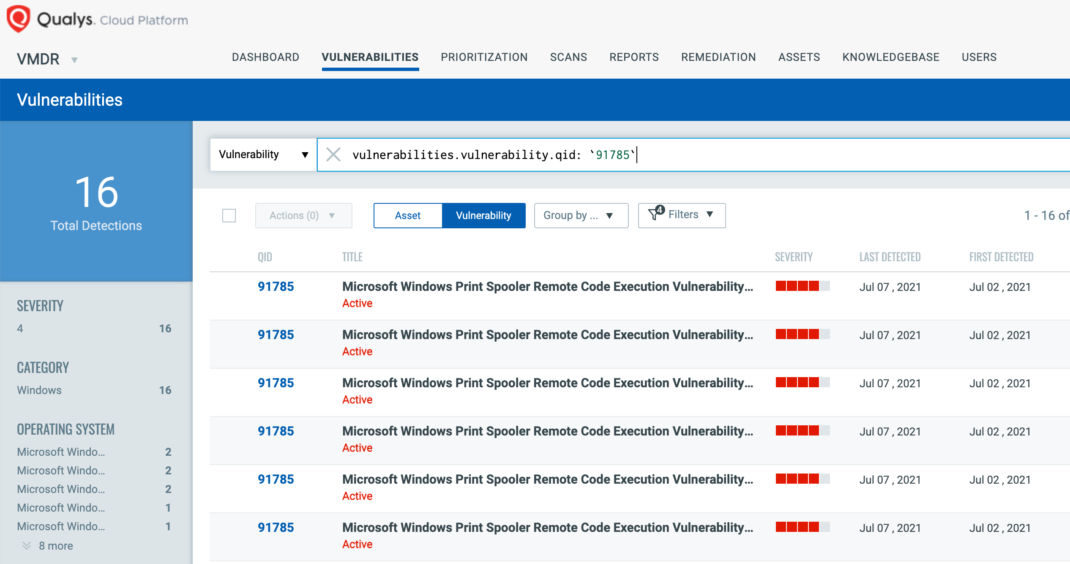
Task: Sort by the SEVERITY column header
Action: click(794, 257)
